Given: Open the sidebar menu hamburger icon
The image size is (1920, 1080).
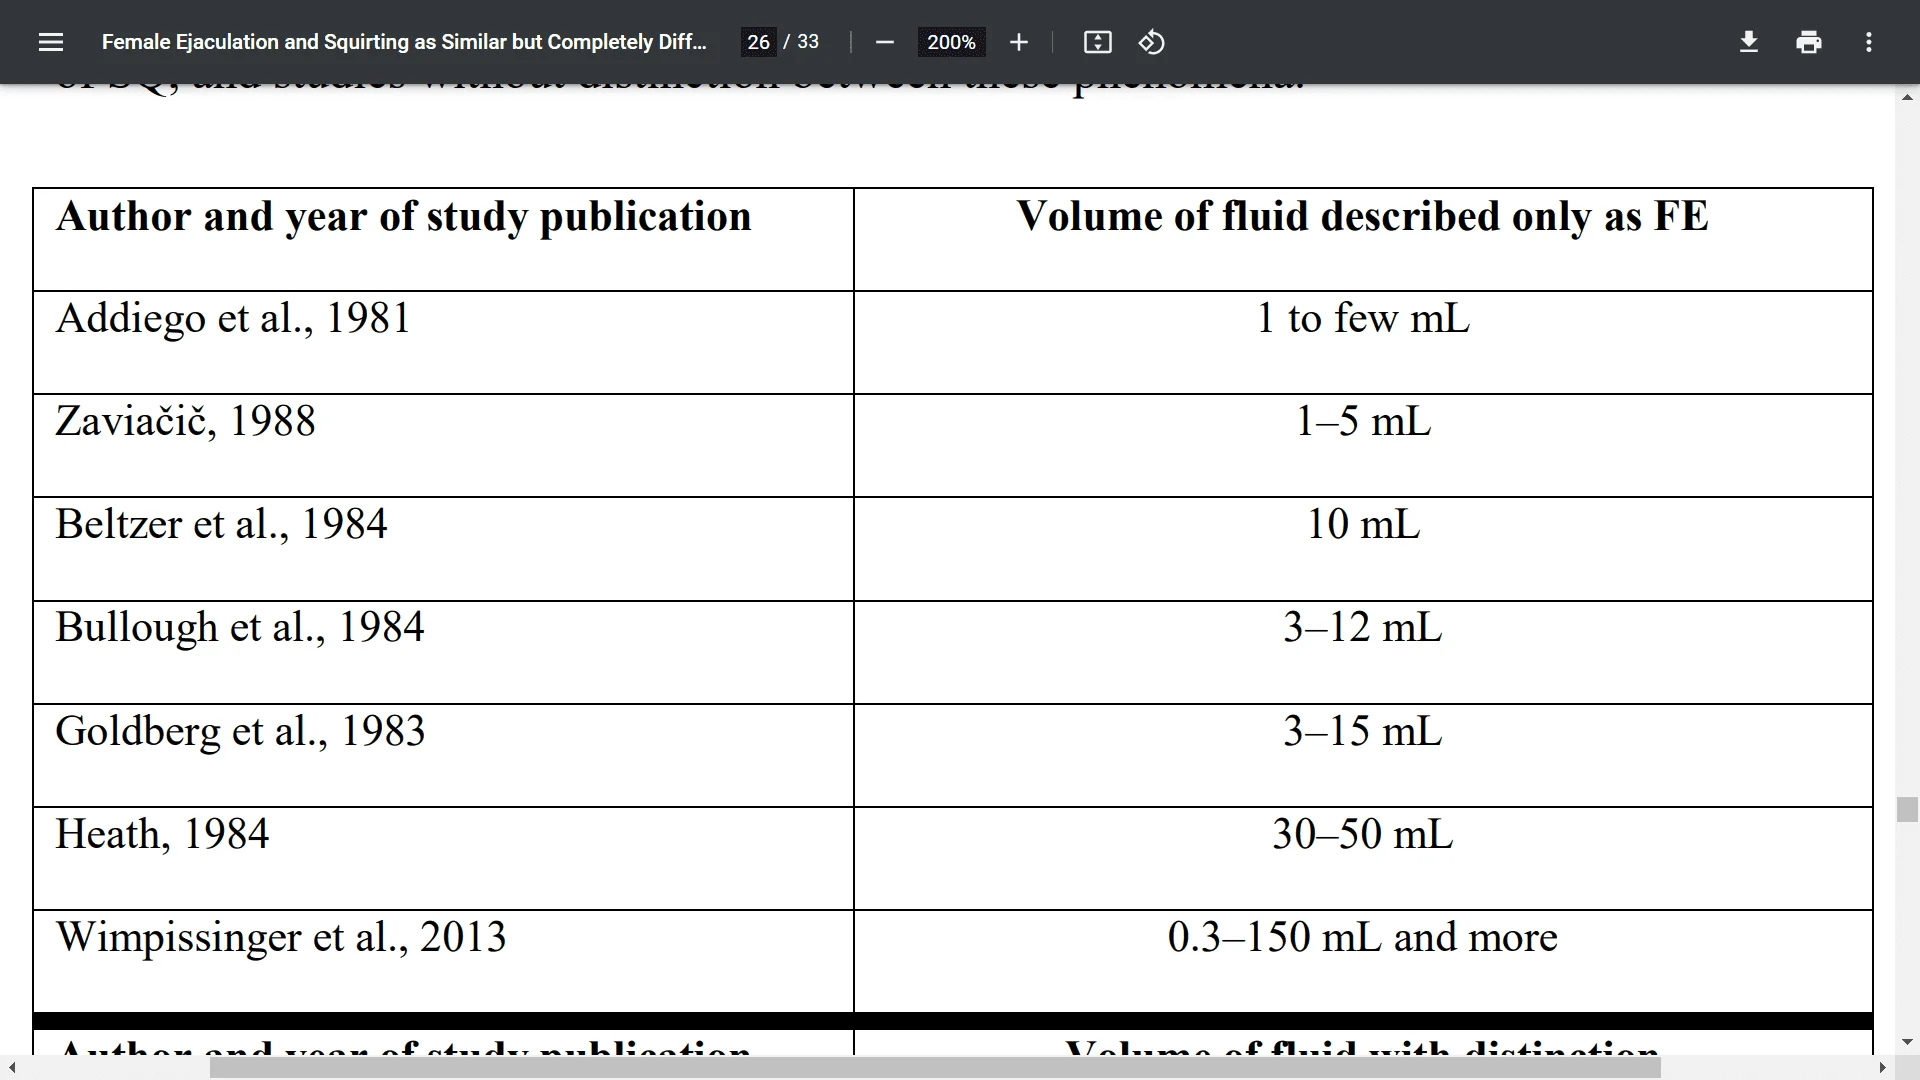Looking at the screenshot, I should [x=51, y=42].
